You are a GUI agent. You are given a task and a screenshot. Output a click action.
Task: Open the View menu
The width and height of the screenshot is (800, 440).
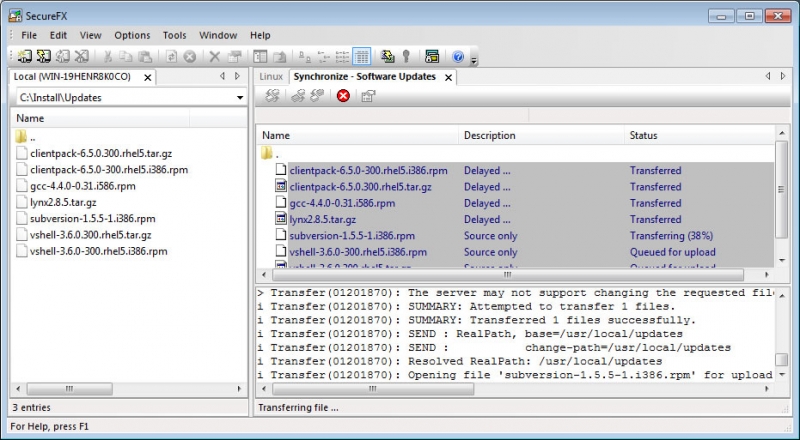pyautogui.click(x=90, y=35)
